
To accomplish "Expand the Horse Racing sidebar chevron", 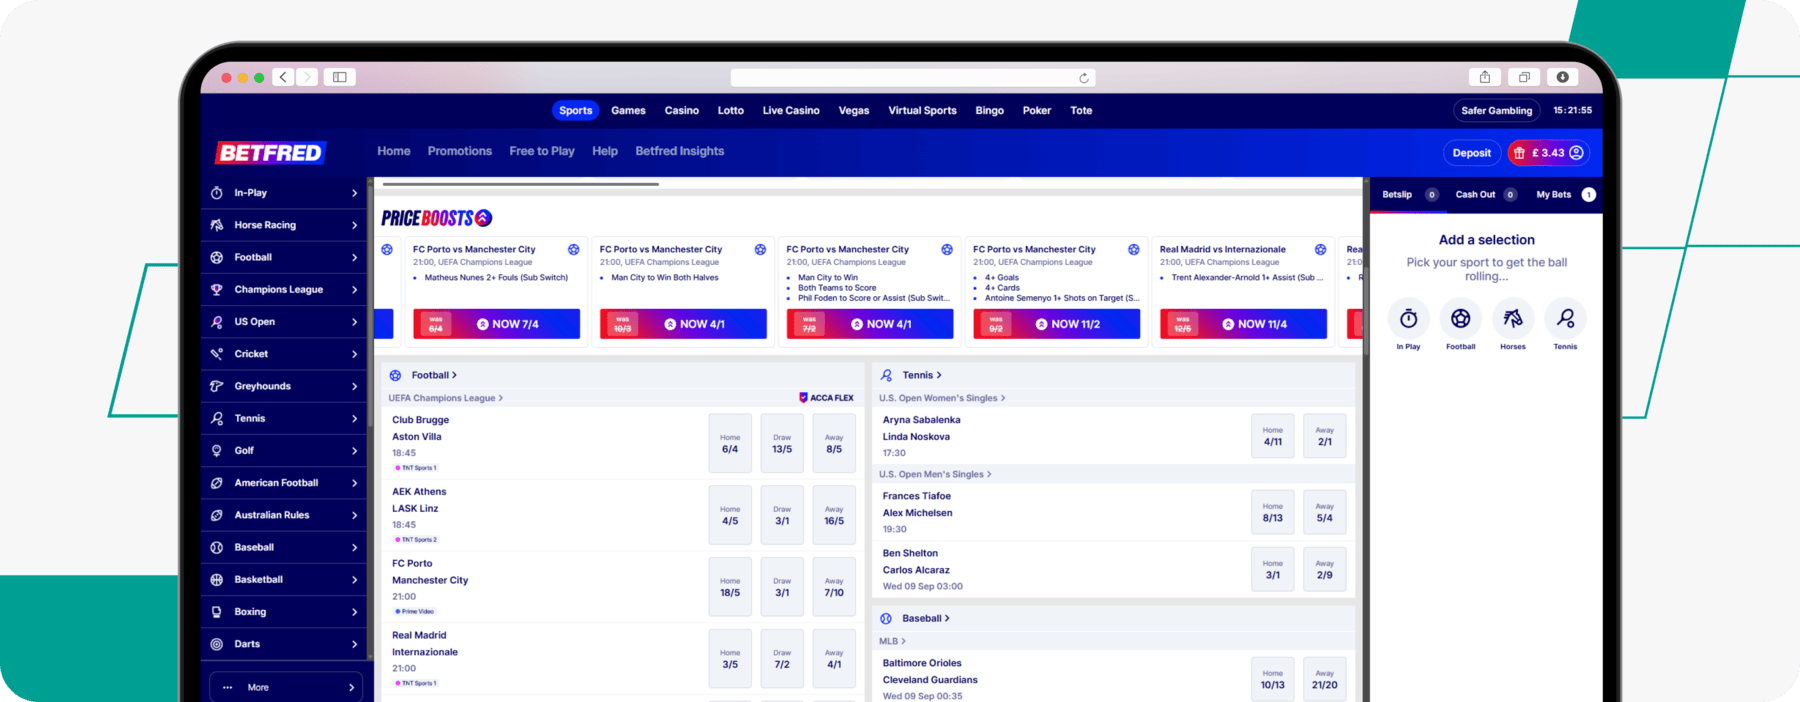I will 354,225.
